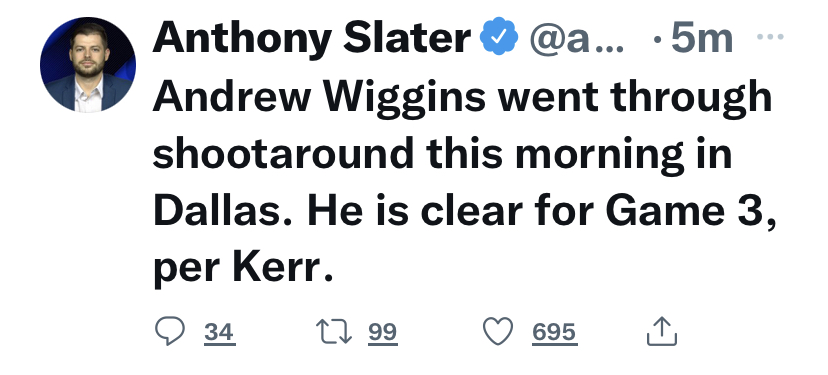Click the word Dallas in tweet
Viewport: 828px width, 375px height.
[222, 211]
